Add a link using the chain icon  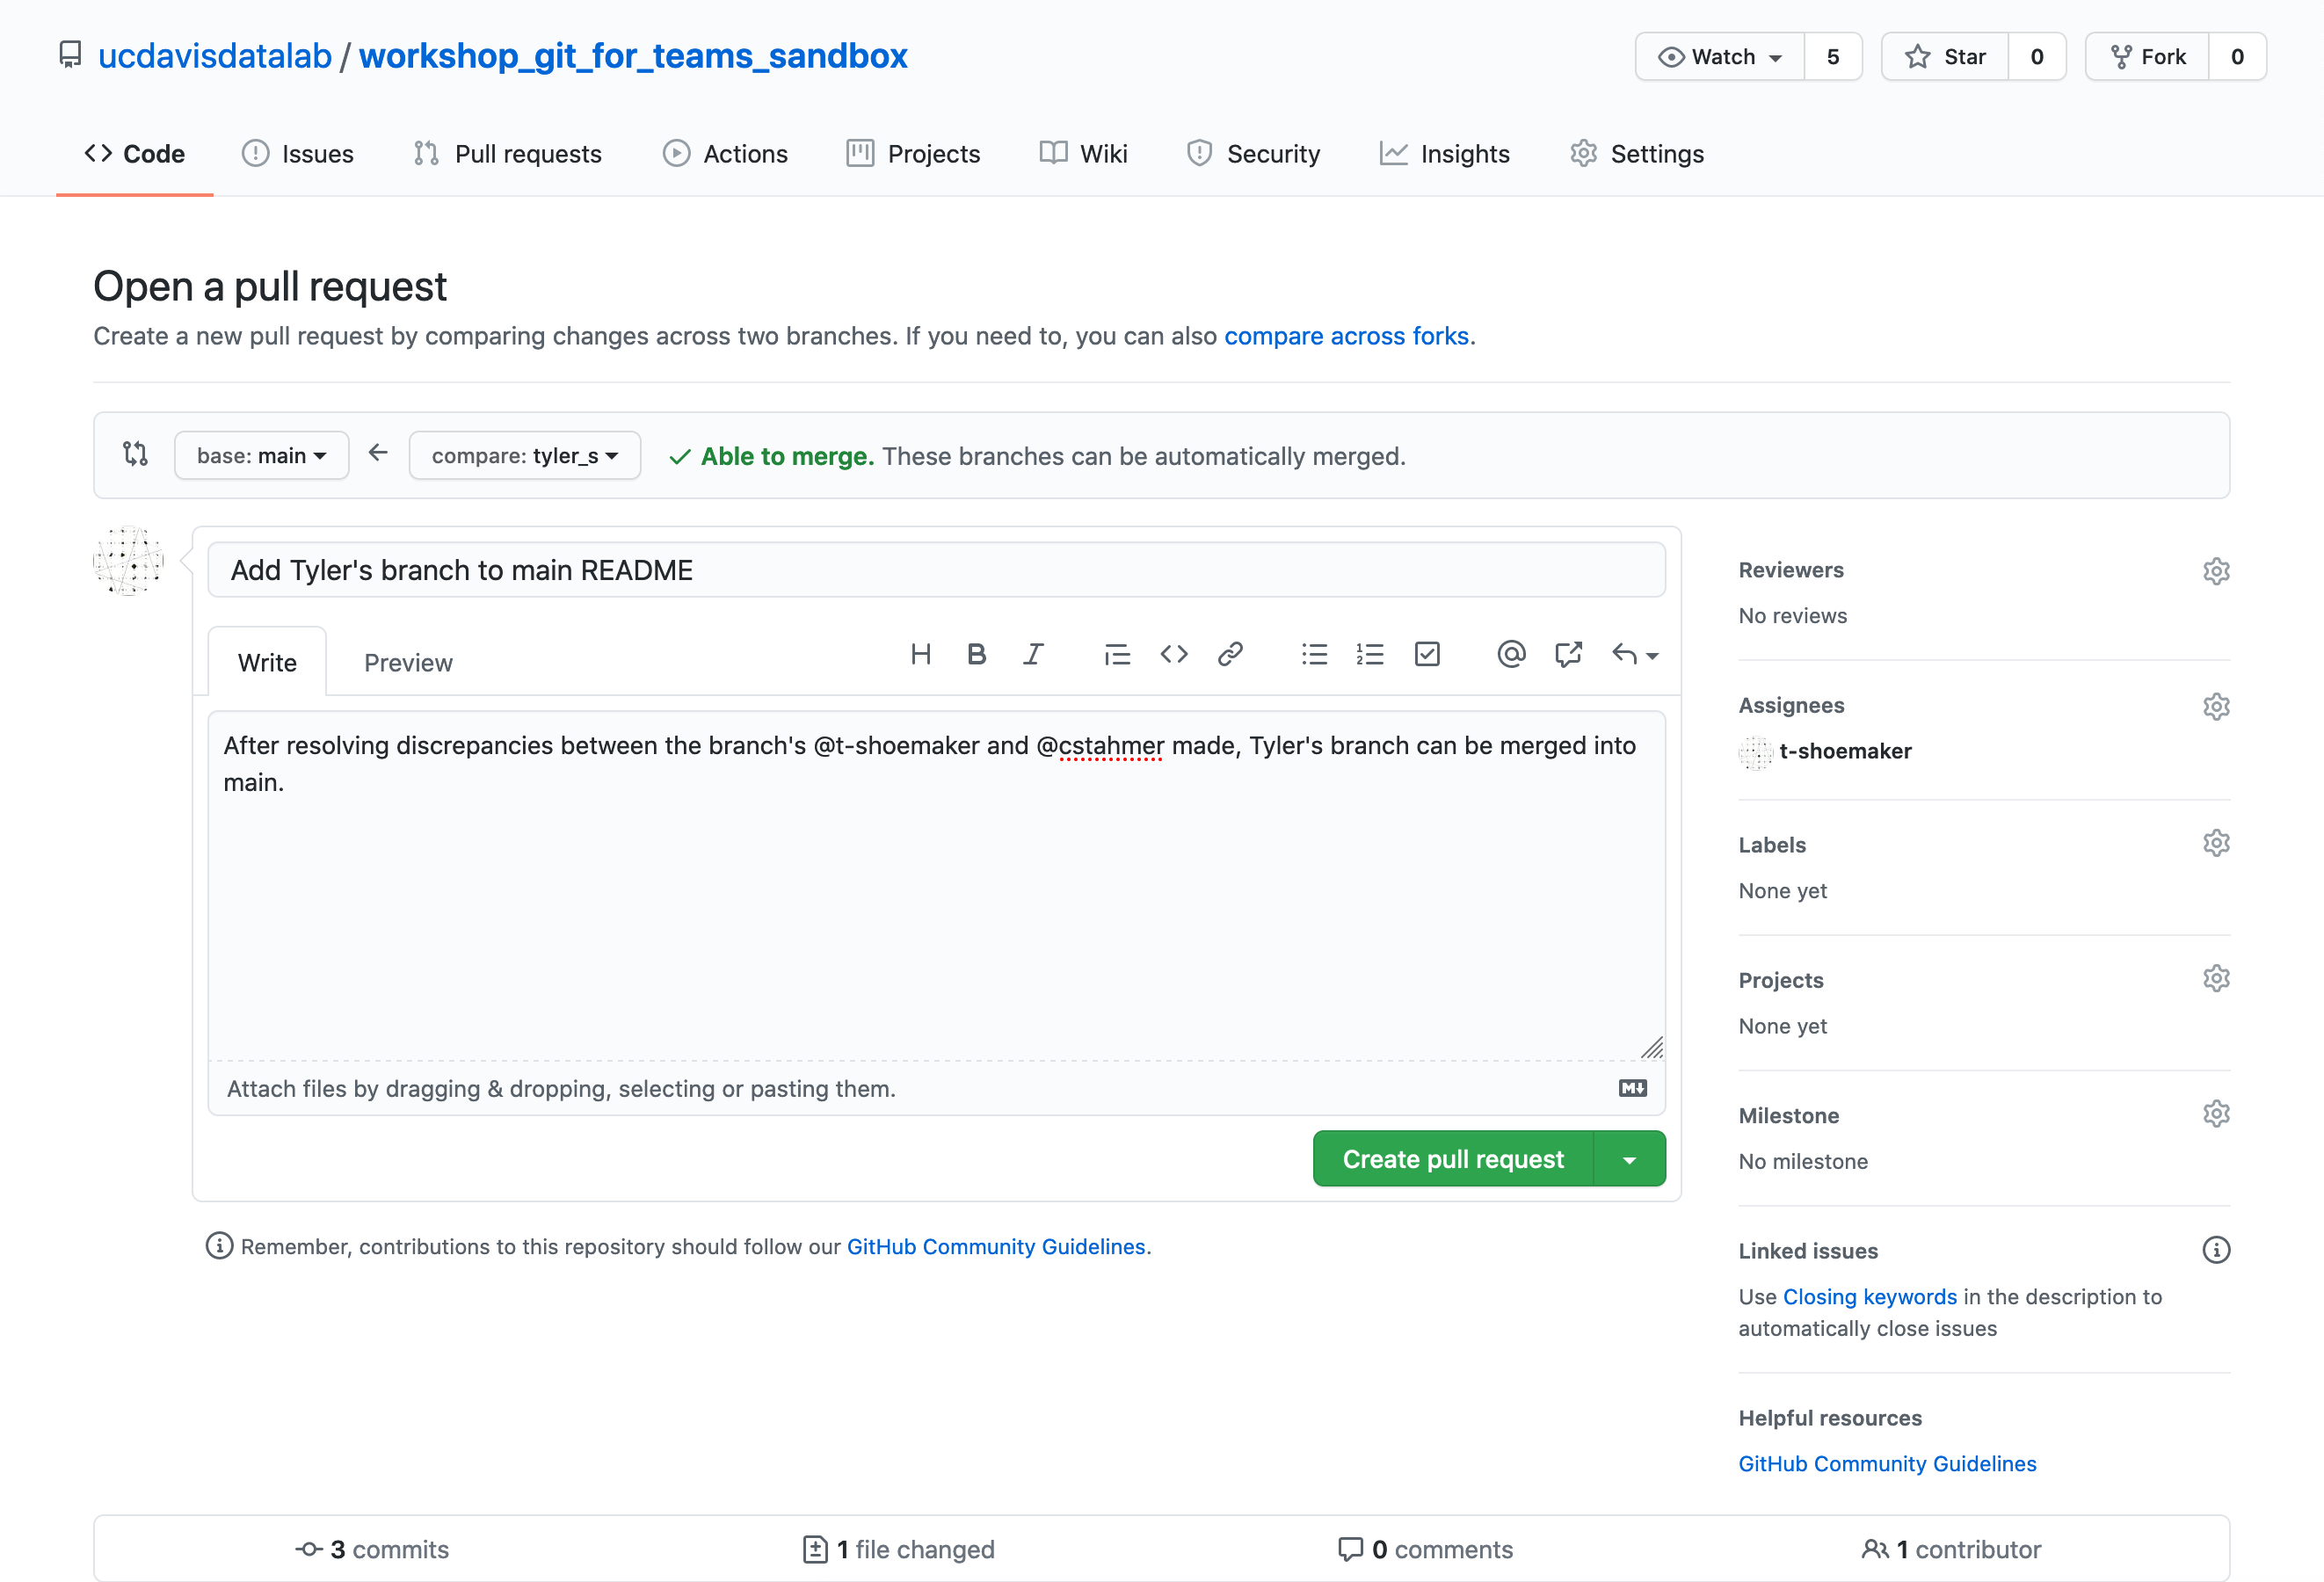coord(1230,655)
